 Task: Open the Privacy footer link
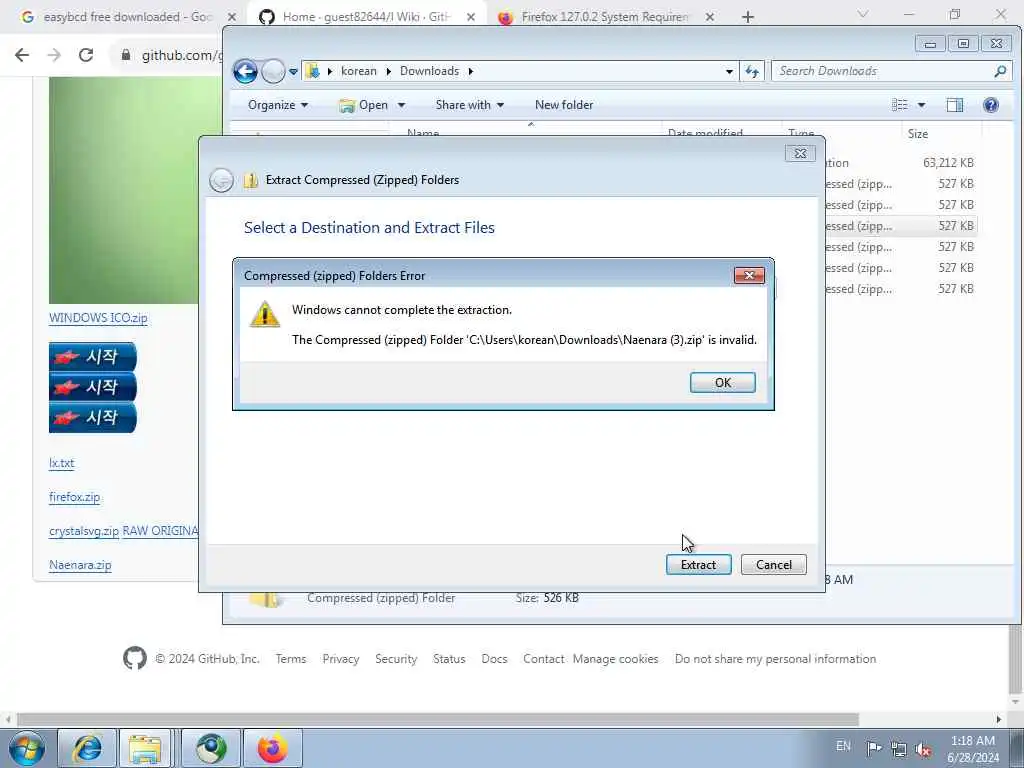click(x=340, y=659)
